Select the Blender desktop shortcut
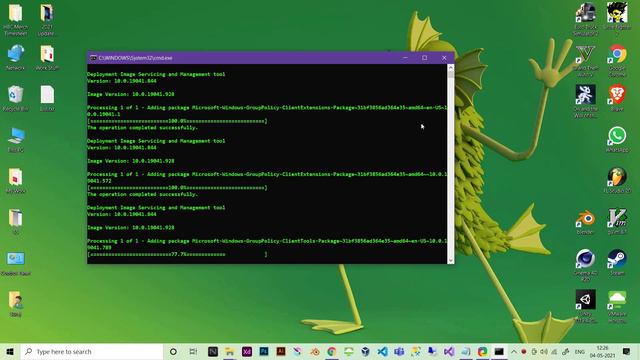Image resolution: width=640 pixels, height=360 pixels. click(x=585, y=221)
